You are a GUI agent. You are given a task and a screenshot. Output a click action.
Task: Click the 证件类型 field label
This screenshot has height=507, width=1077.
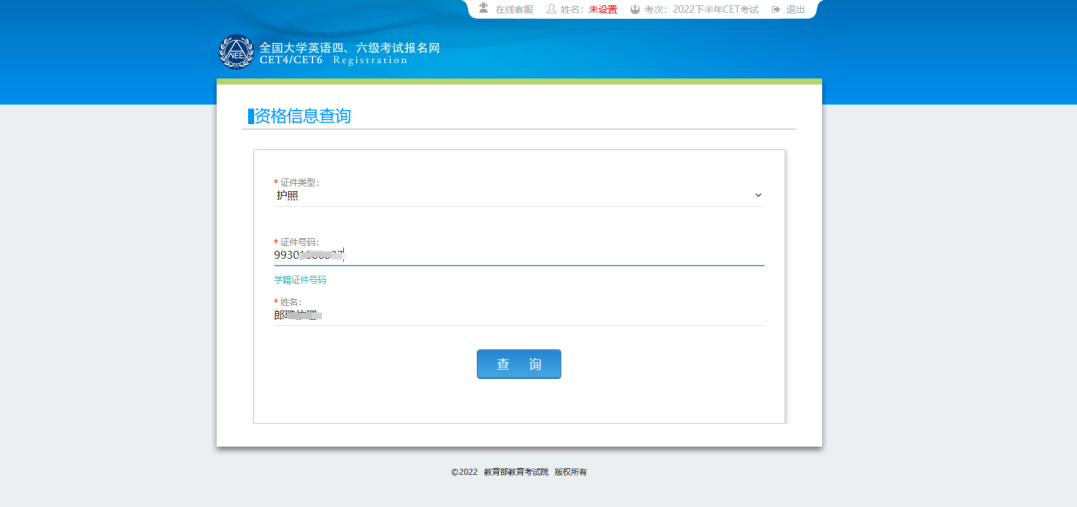299,182
